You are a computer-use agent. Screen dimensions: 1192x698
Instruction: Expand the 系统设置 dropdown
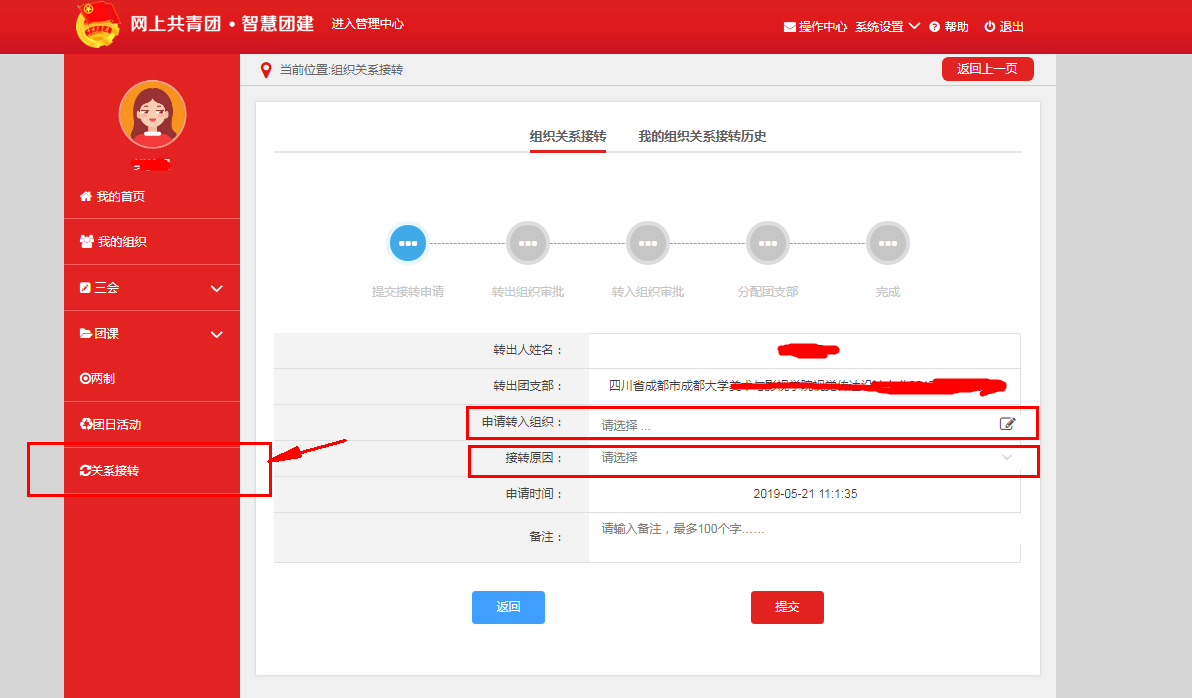click(887, 27)
